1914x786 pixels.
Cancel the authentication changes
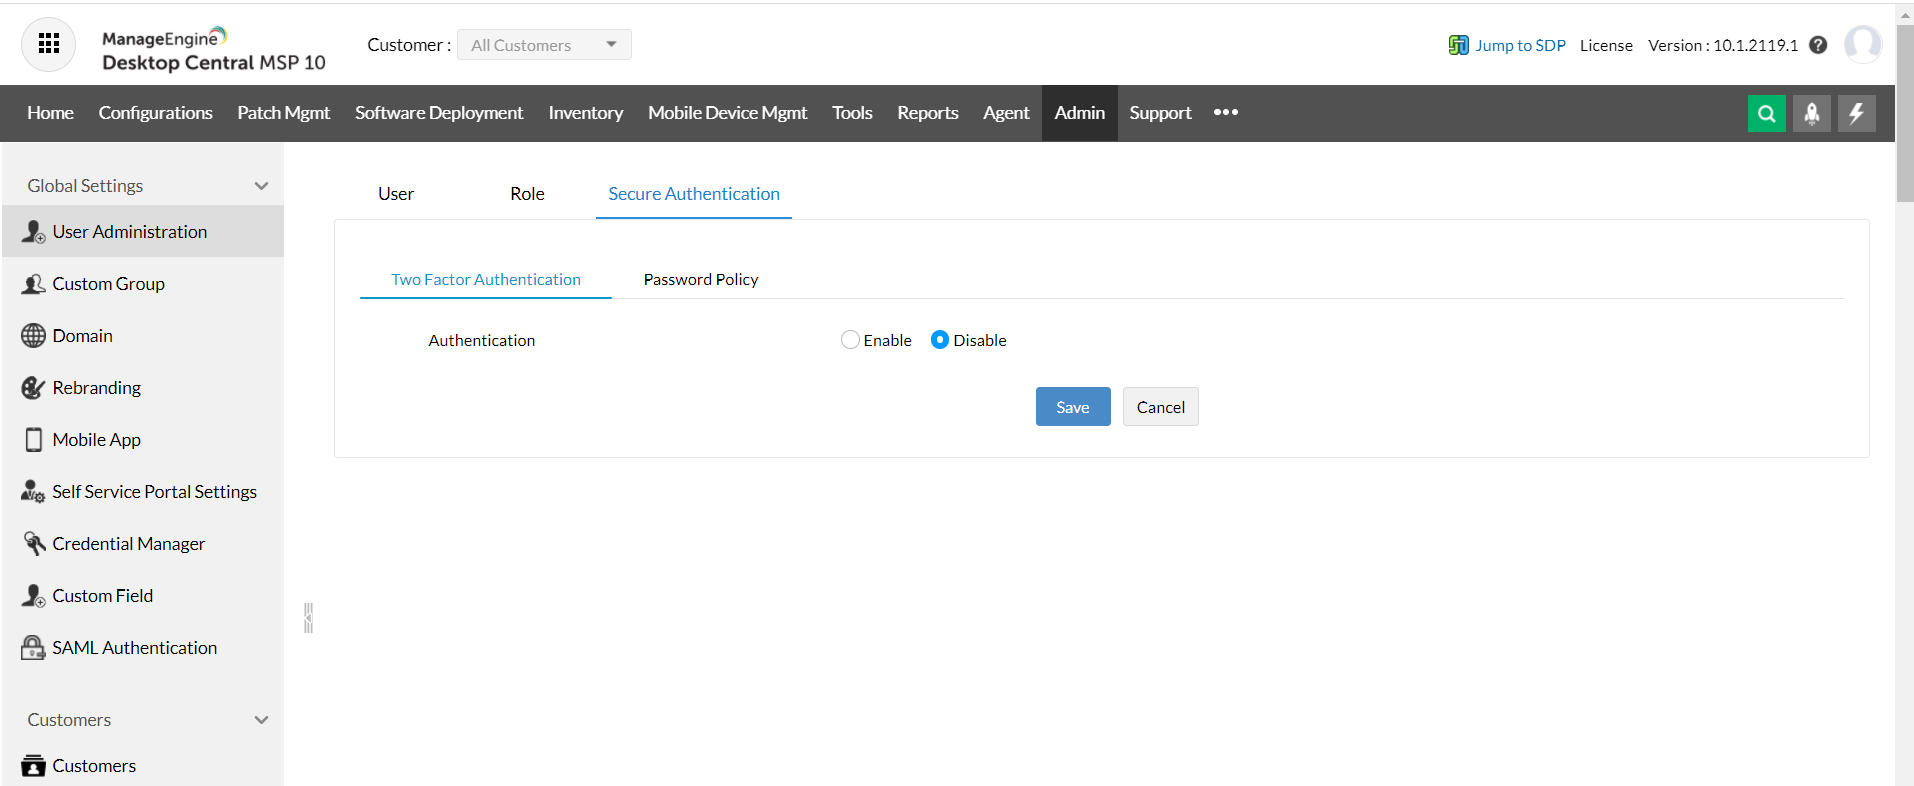(x=1160, y=407)
